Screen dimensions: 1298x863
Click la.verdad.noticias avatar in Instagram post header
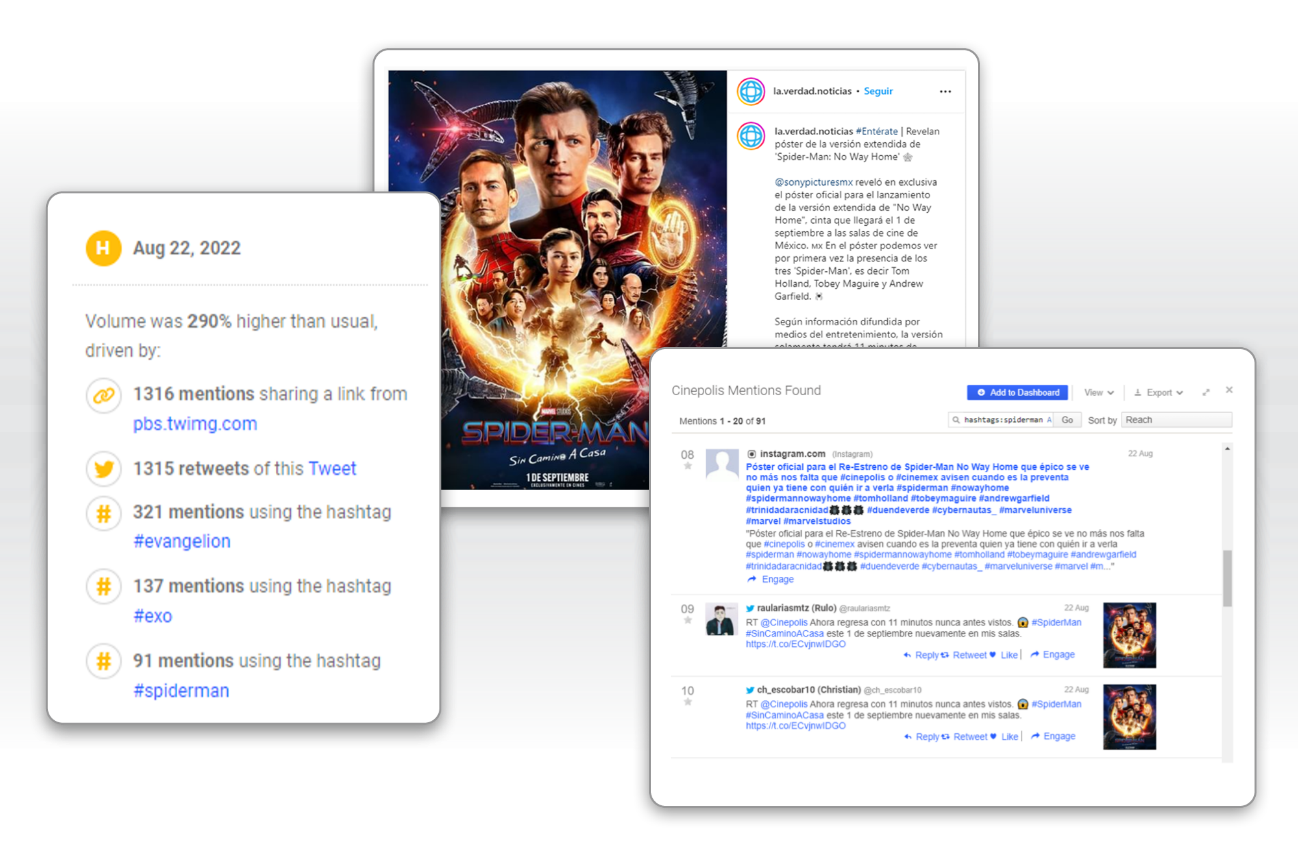[x=751, y=91]
